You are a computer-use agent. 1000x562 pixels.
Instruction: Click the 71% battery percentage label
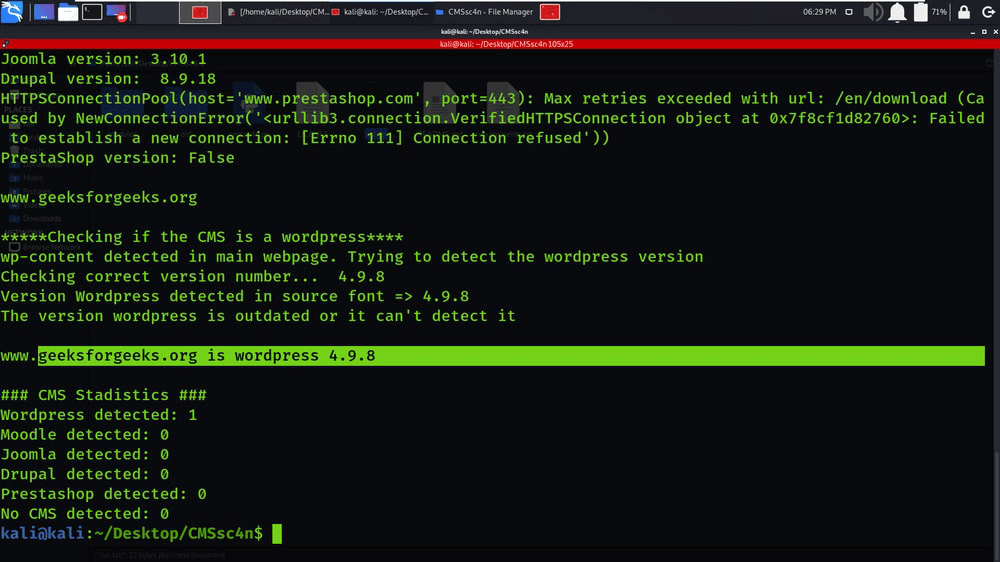click(x=939, y=12)
